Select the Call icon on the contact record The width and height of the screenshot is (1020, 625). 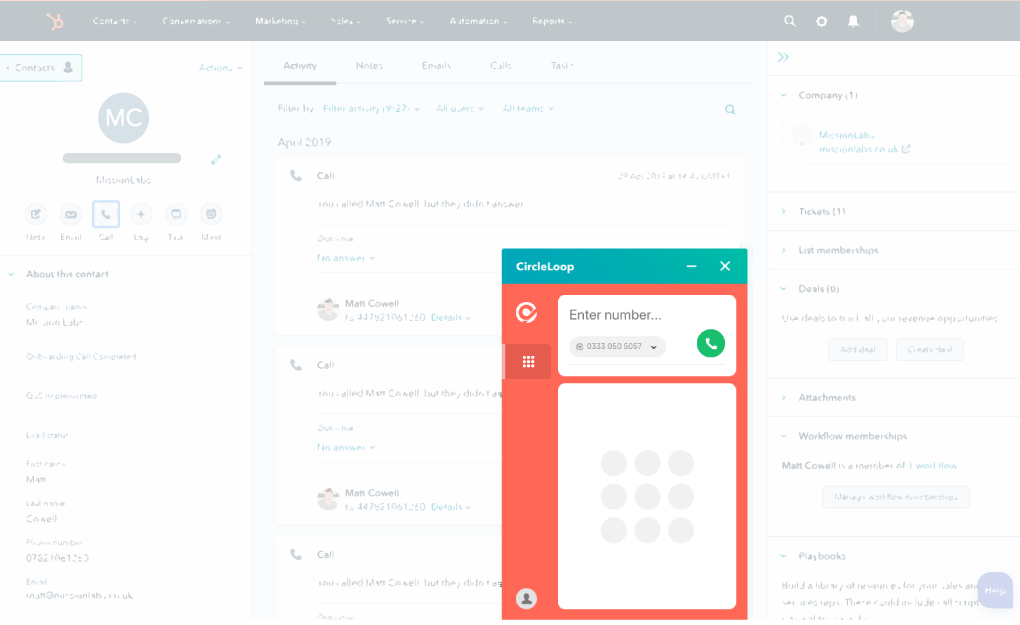(x=105, y=213)
